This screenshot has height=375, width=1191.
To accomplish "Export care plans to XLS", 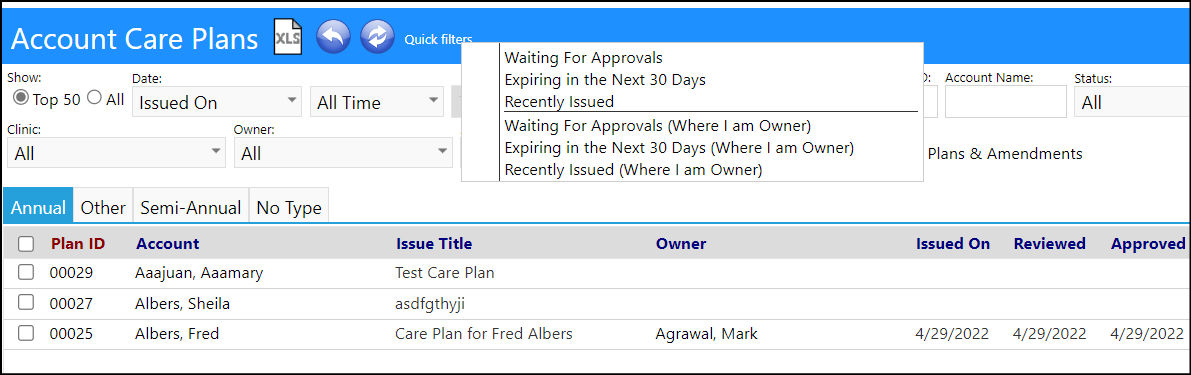I will click(288, 36).
